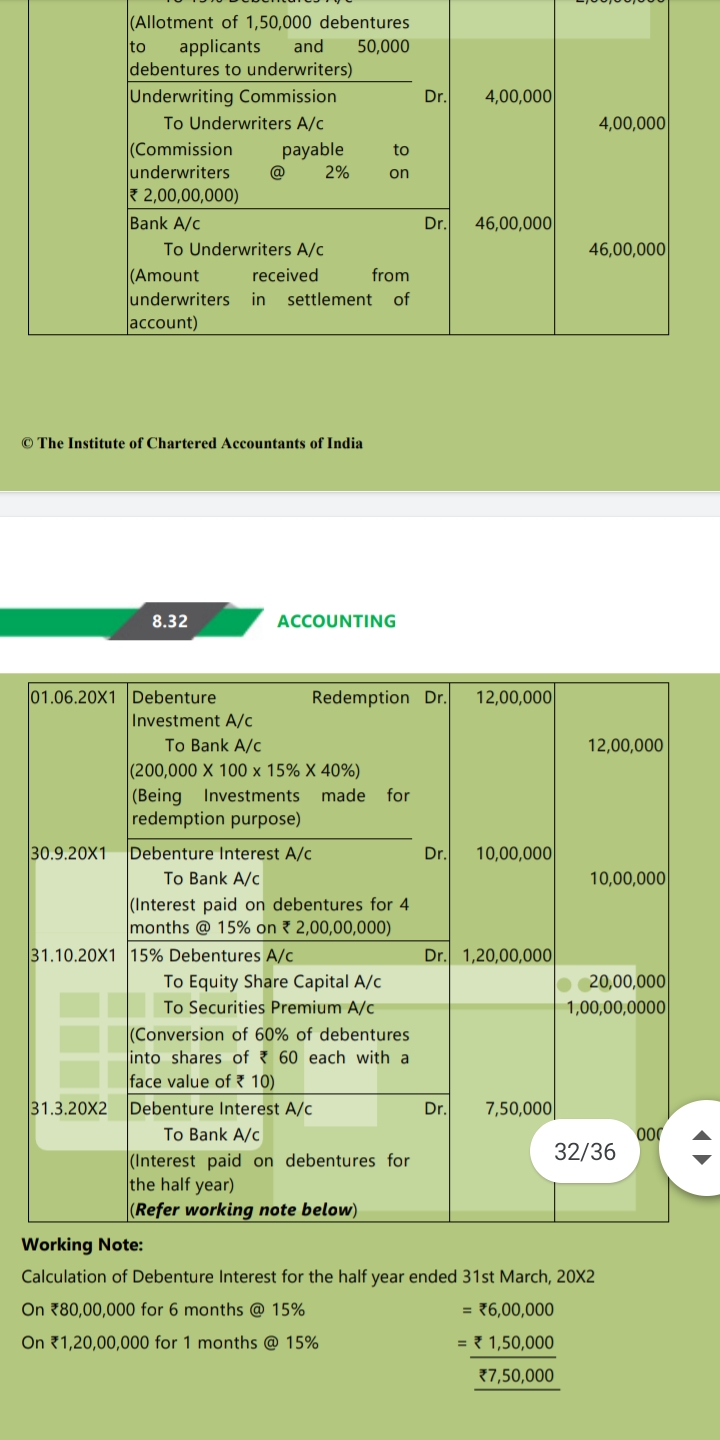Tap the Institute of Chartered Accountants copyright line
This screenshot has width=720, height=1440.
click(192, 443)
